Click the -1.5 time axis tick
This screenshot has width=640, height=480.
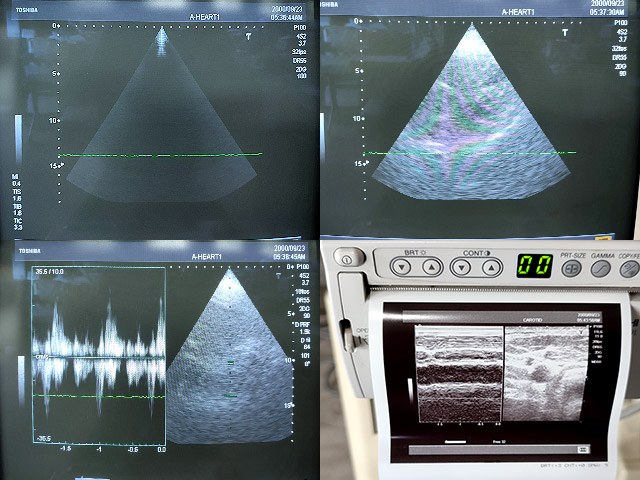[66, 449]
